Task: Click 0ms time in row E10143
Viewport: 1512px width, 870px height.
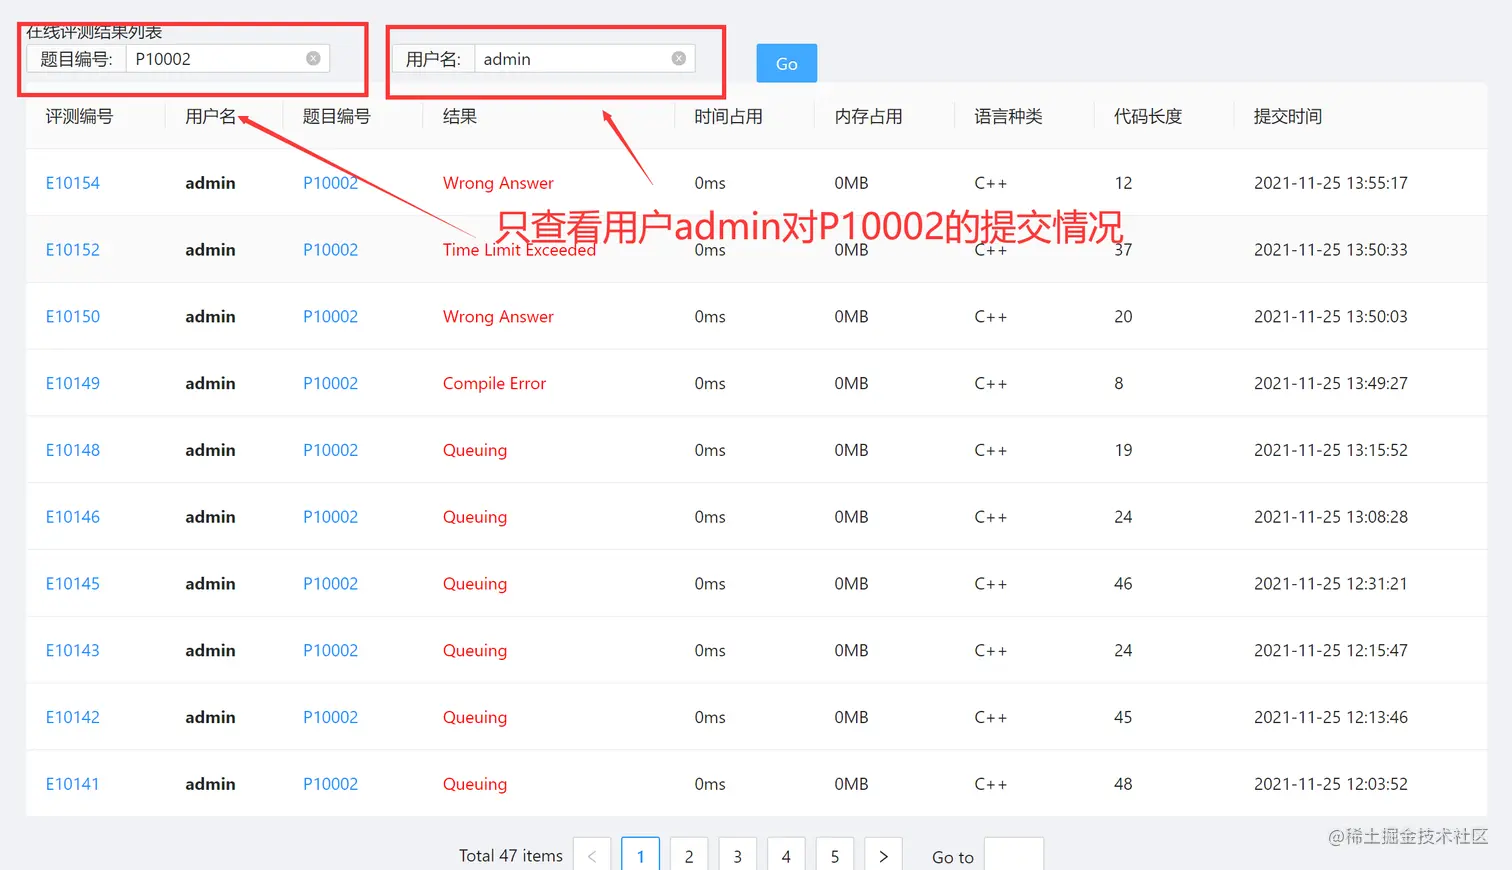Action: coord(710,651)
